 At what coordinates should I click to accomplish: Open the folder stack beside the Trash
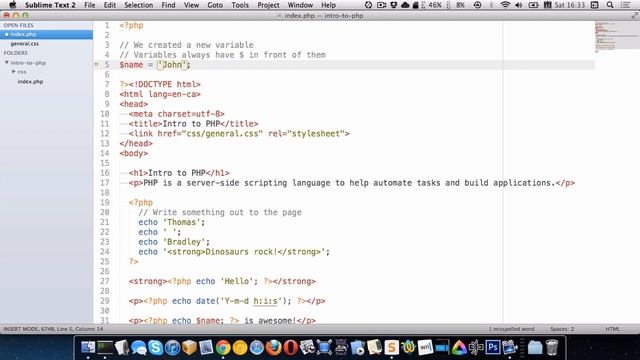(x=535, y=347)
